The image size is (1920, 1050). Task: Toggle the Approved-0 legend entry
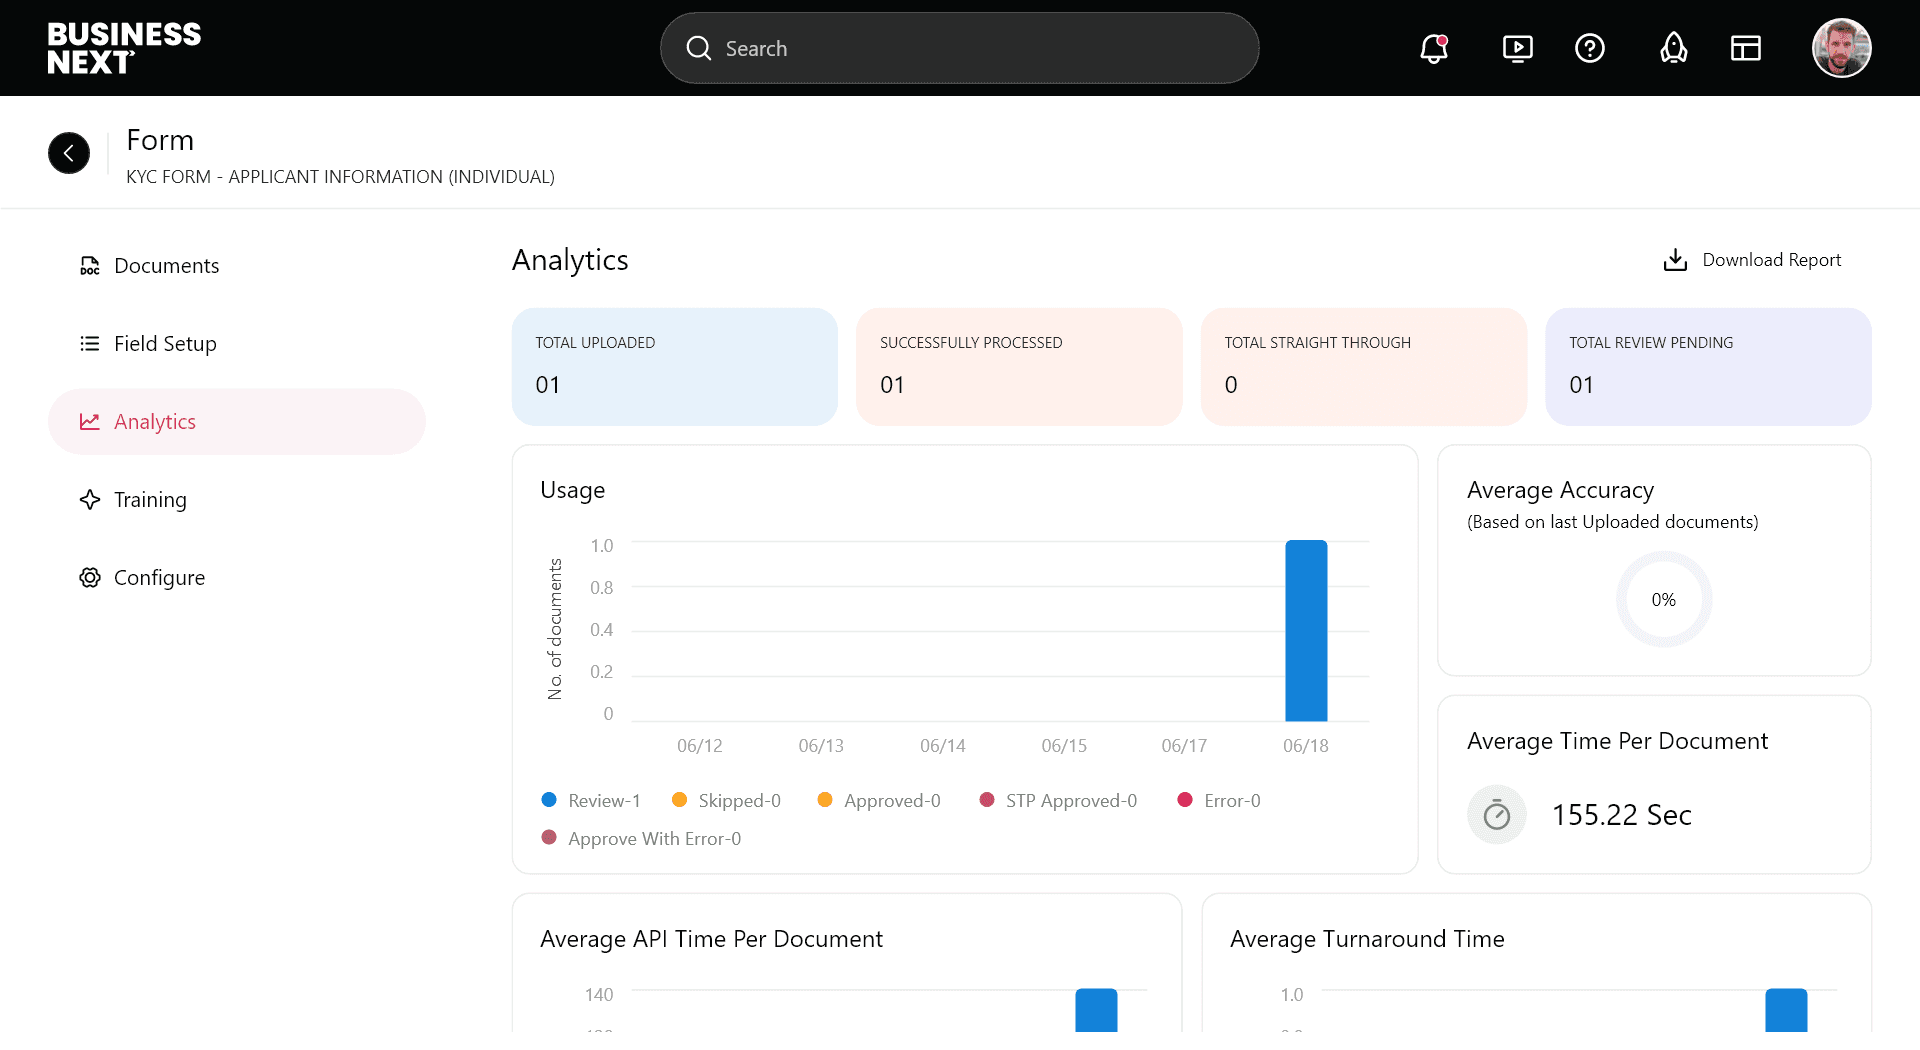pyautogui.click(x=879, y=801)
